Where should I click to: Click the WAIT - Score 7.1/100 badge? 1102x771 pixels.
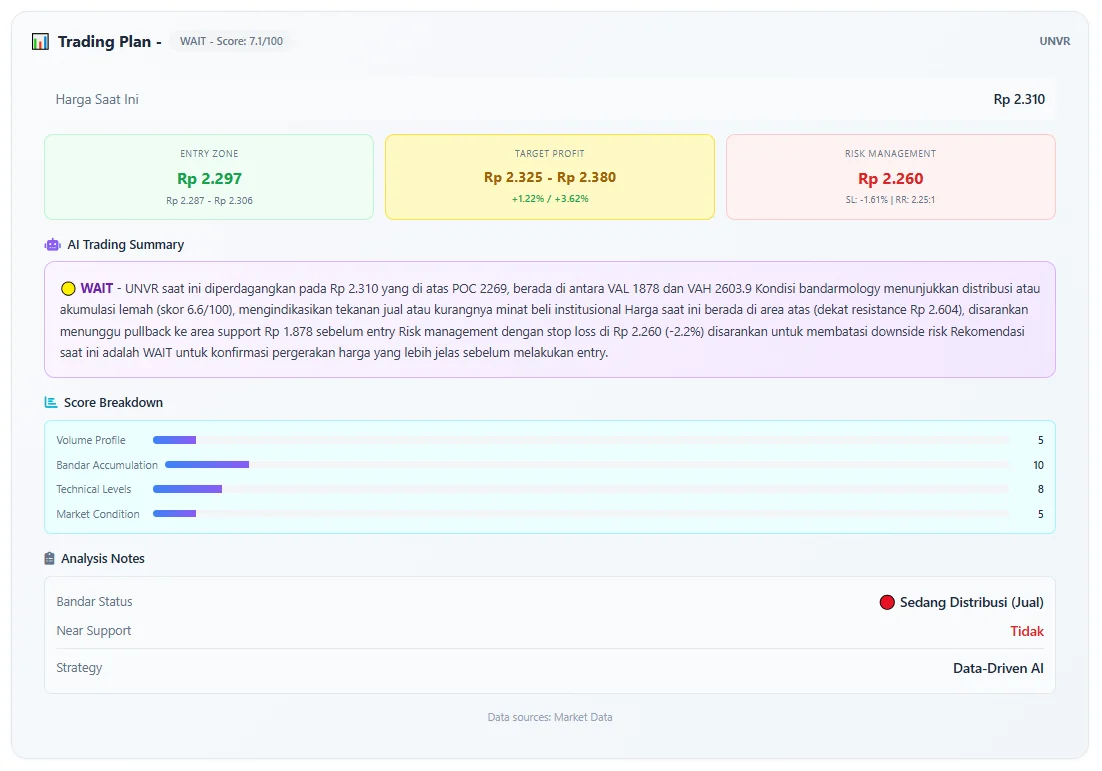[x=231, y=42]
